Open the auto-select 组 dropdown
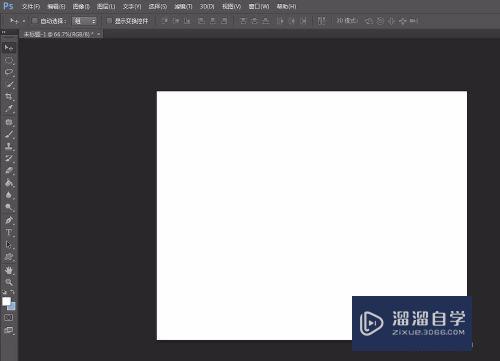 [x=84, y=21]
